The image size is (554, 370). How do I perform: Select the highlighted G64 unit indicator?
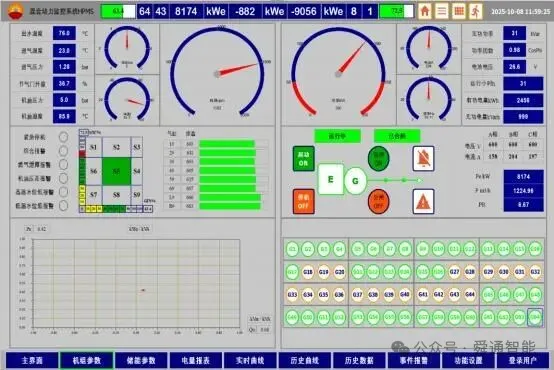click(535, 317)
